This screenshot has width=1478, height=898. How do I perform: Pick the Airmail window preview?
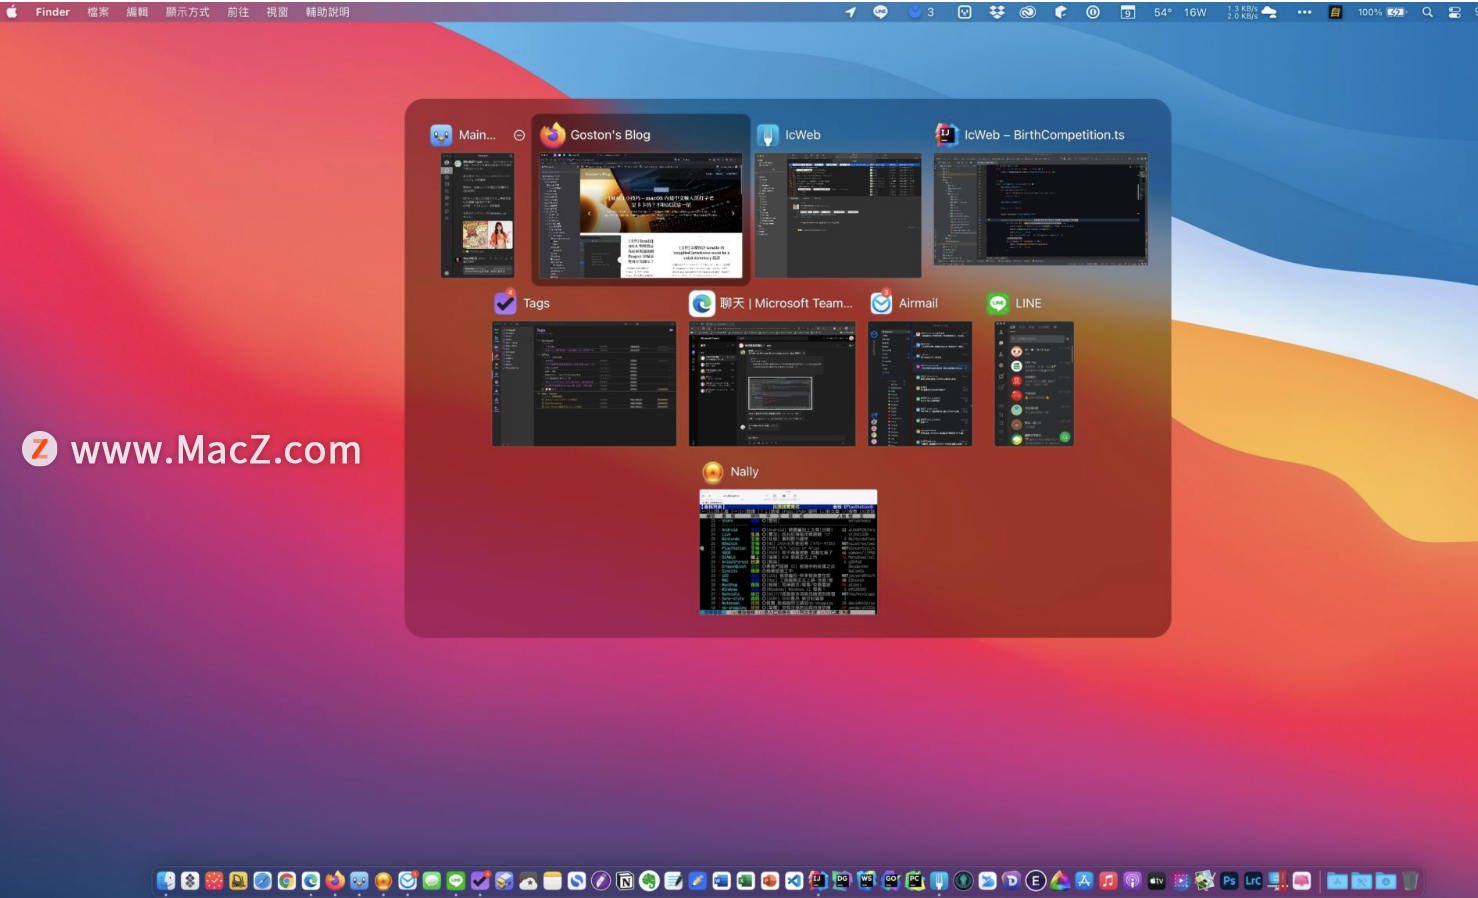pyautogui.click(x=920, y=383)
